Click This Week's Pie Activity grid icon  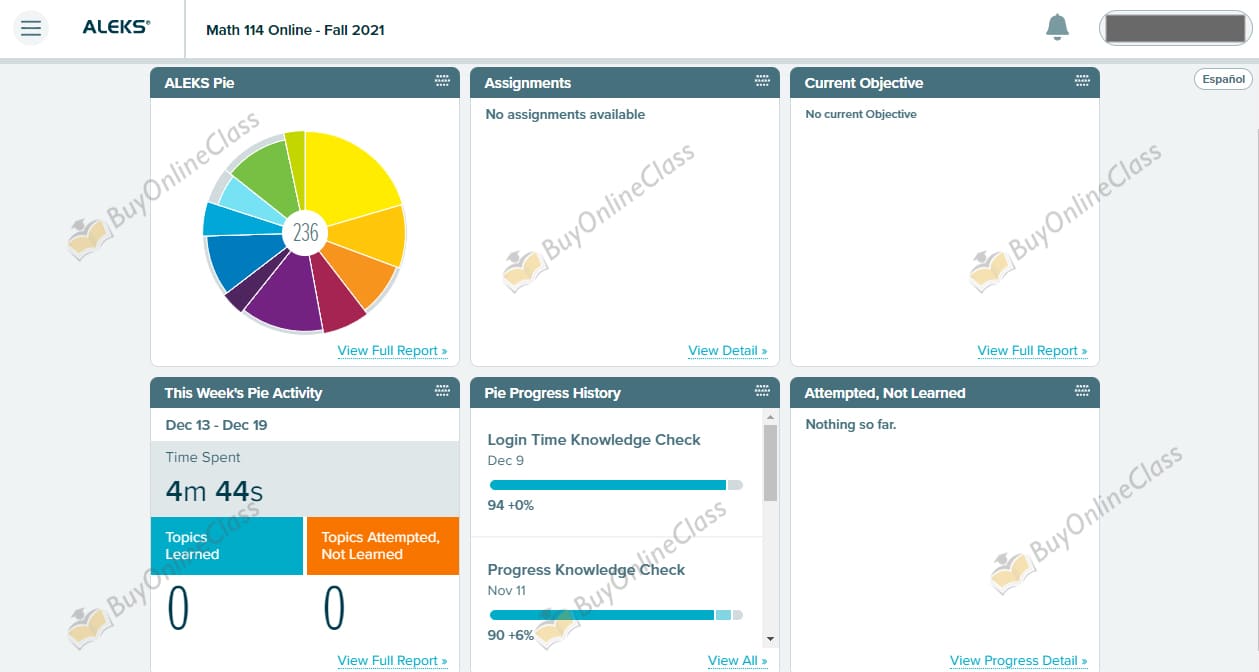click(x=443, y=392)
